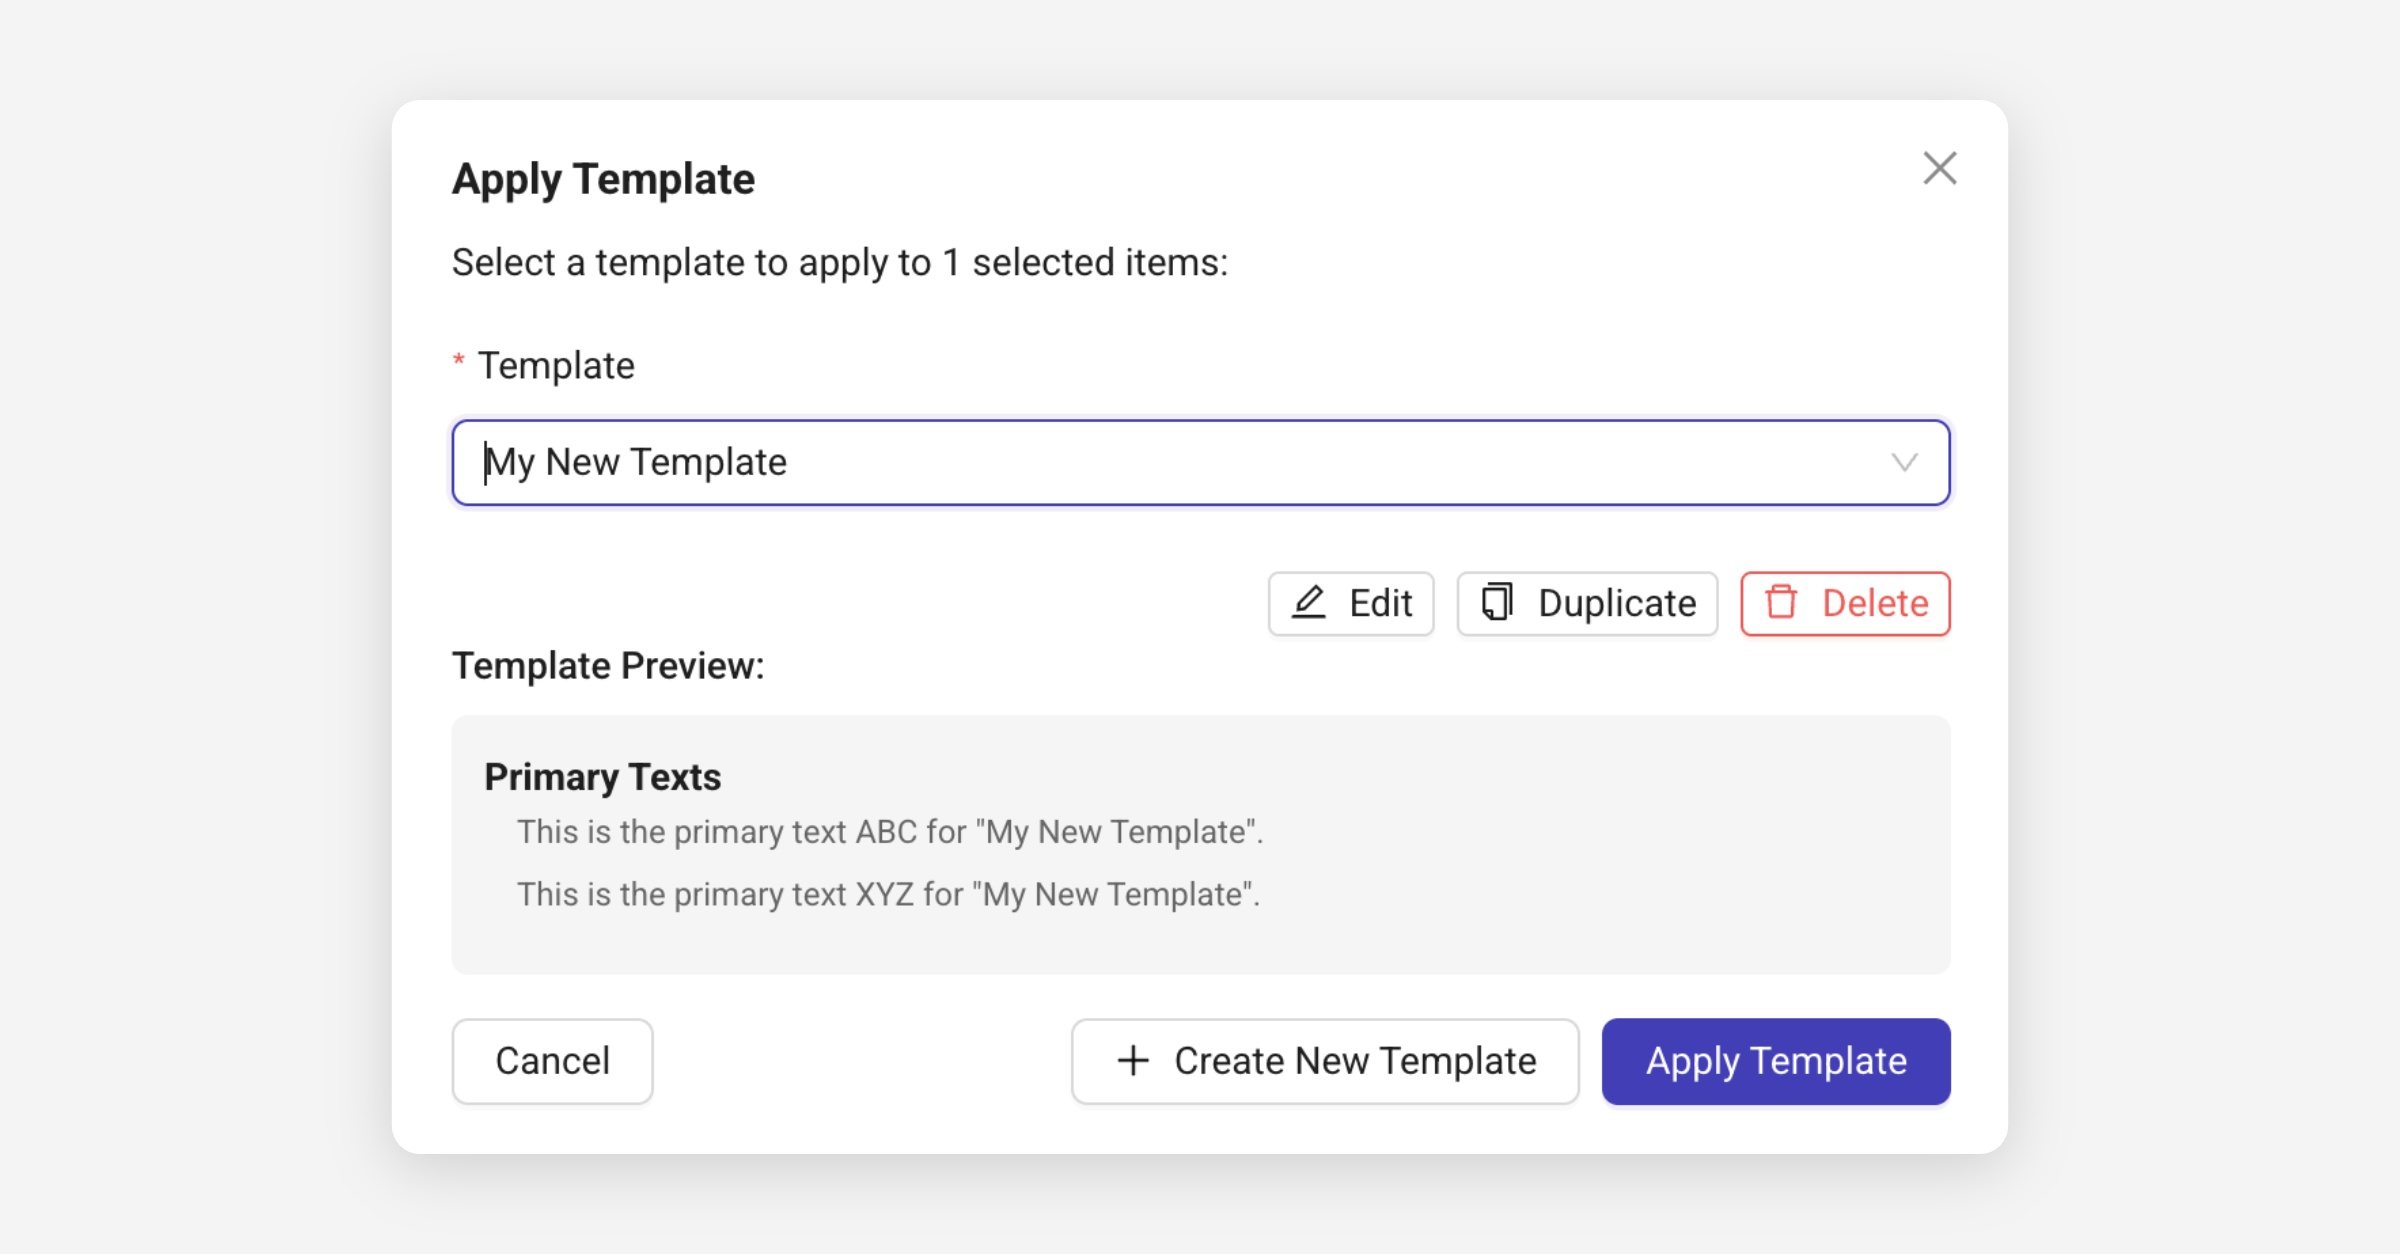Click the red trash can icon
This screenshot has height=1254, width=2400.
tap(1781, 603)
